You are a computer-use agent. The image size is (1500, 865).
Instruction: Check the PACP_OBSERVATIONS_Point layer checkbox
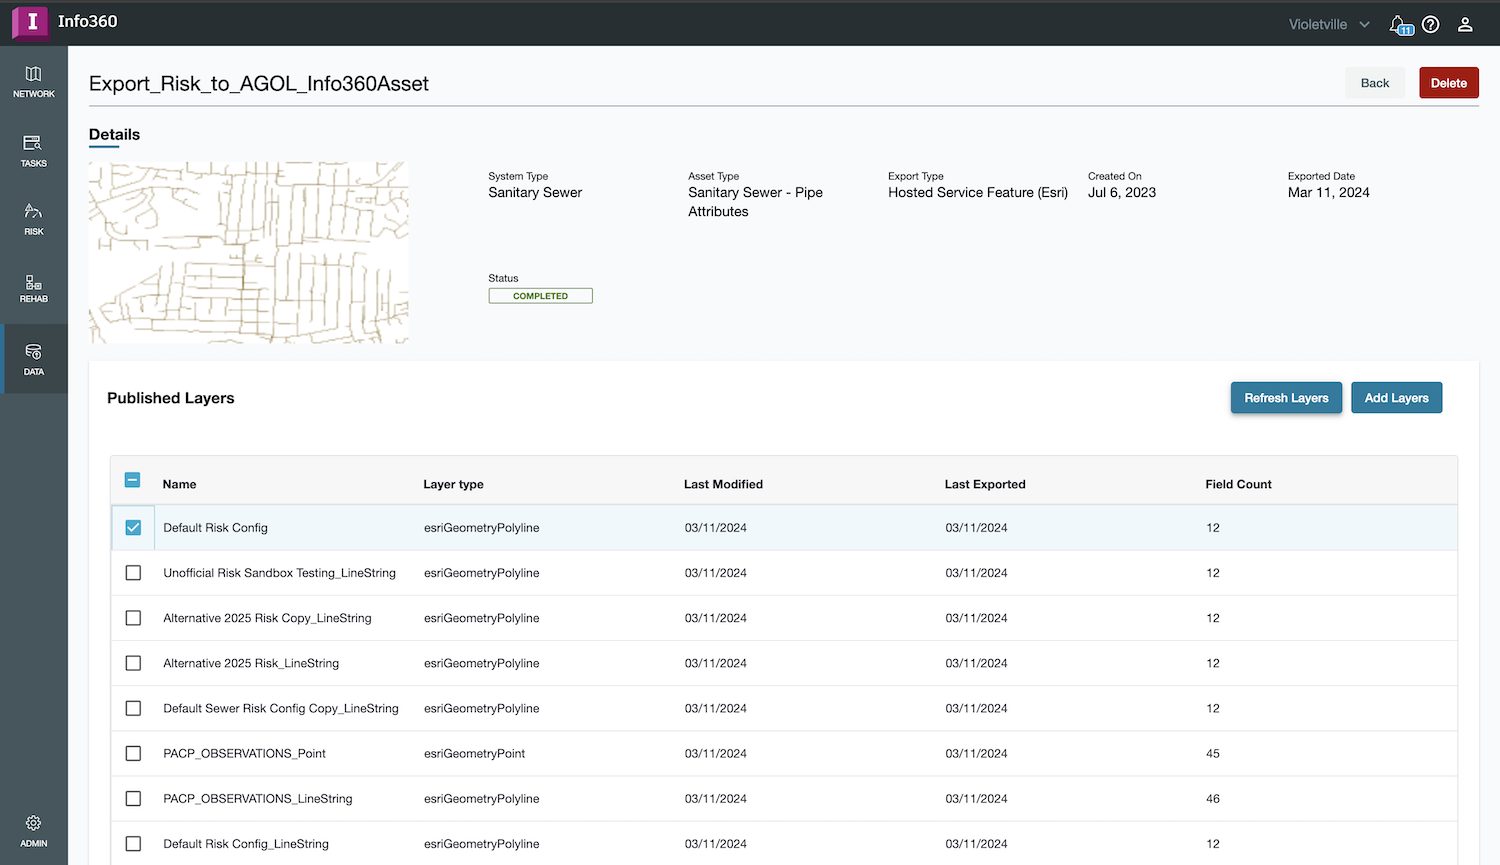[x=133, y=753]
